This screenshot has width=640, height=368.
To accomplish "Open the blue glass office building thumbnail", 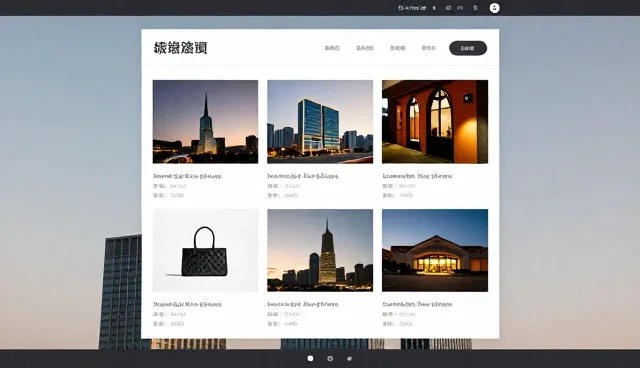I will click(320, 122).
